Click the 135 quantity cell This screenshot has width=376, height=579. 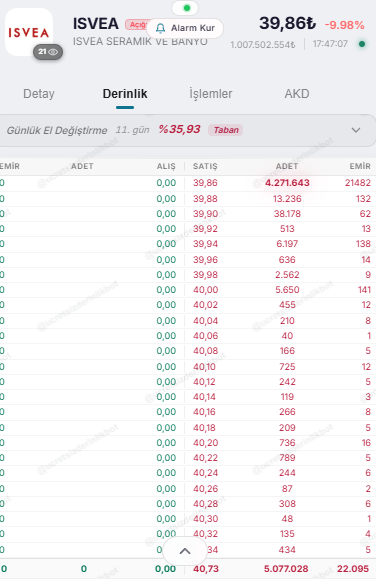coord(287,534)
